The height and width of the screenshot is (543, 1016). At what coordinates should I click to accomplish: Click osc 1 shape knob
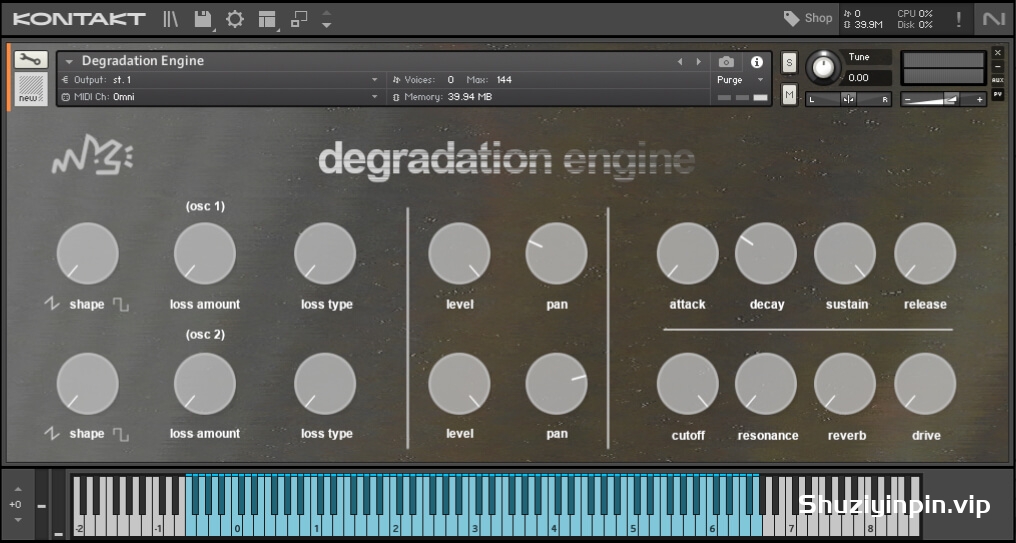pyautogui.click(x=87, y=253)
